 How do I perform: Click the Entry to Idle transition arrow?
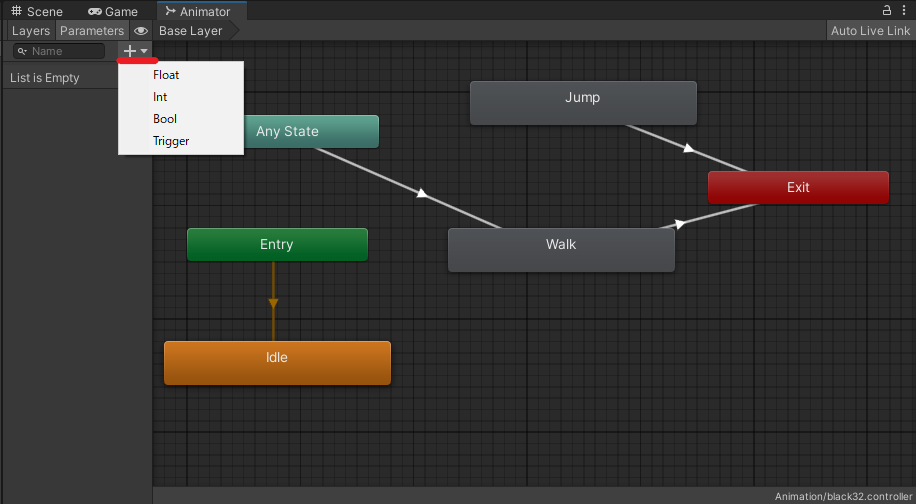pyautogui.click(x=273, y=303)
